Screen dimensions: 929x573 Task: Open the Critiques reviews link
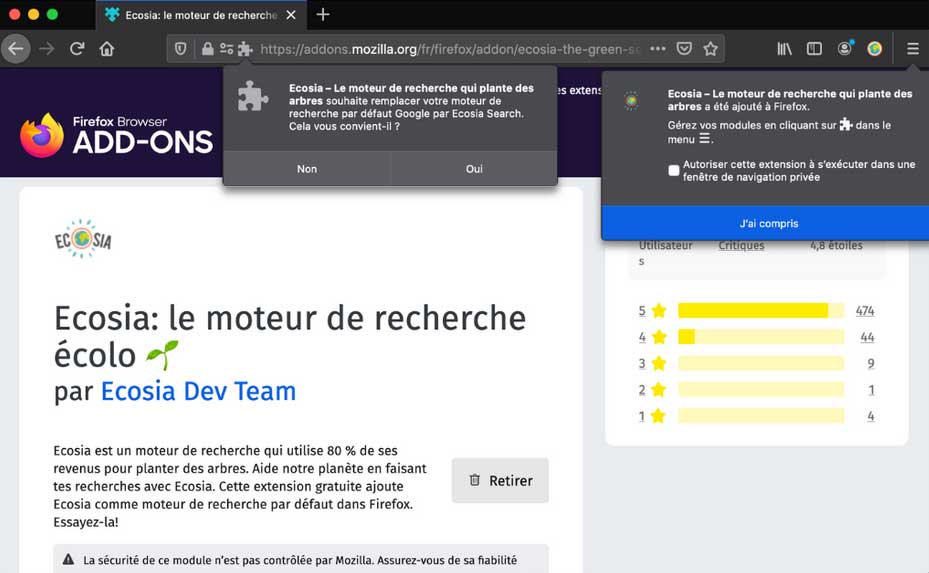[x=741, y=245]
